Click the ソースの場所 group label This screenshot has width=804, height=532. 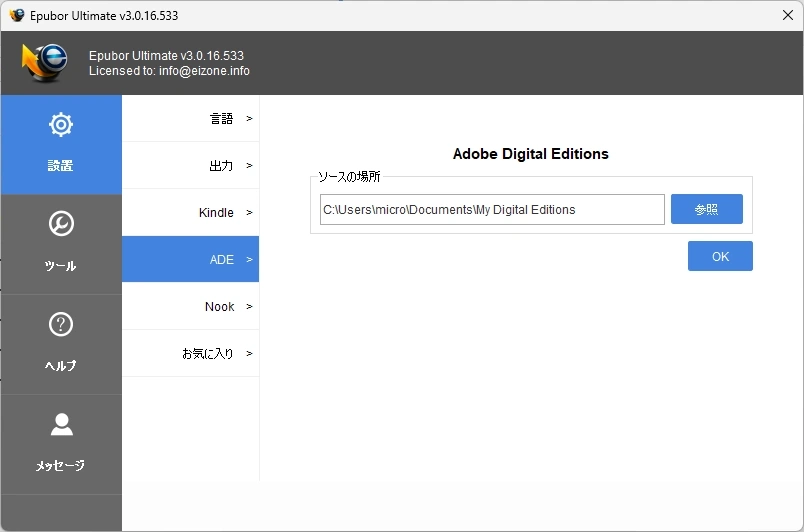pyautogui.click(x=349, y=177)
